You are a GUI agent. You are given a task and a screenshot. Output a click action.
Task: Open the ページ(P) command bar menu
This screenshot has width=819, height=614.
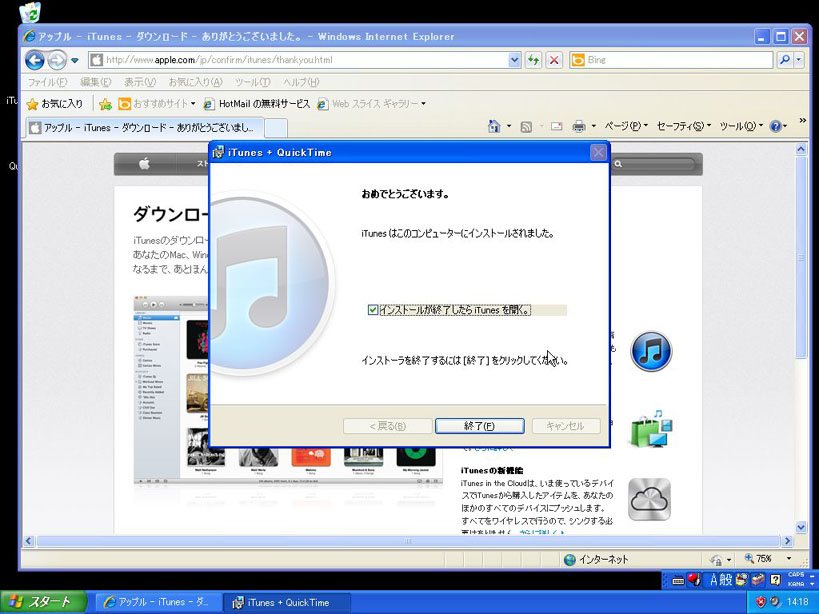pos(626,126)
